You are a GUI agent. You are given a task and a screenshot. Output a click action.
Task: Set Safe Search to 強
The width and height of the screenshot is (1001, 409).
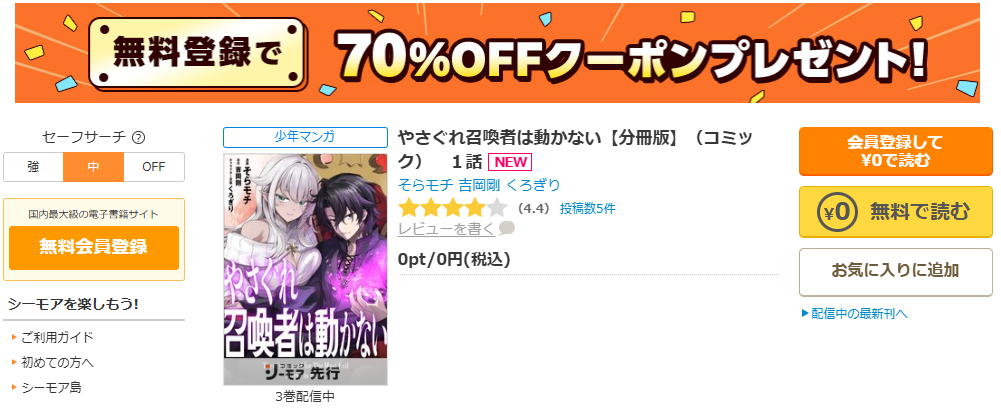point(33,167)
